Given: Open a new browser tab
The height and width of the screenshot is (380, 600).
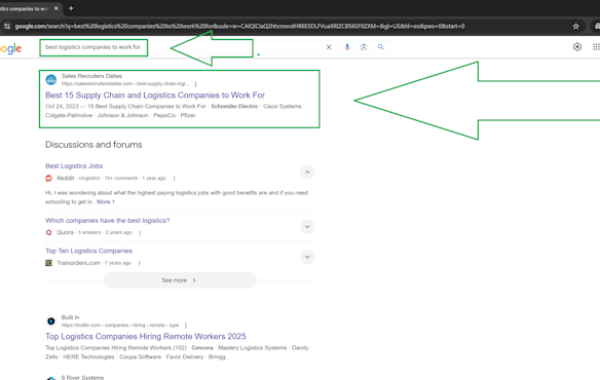Looking at the screenshot, I should tap(71, 8).
